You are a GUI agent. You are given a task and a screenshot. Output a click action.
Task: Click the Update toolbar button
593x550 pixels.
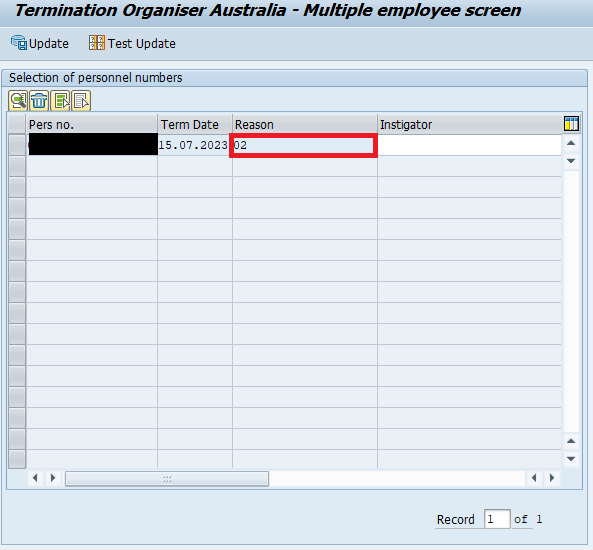click(x=40, y=43)
